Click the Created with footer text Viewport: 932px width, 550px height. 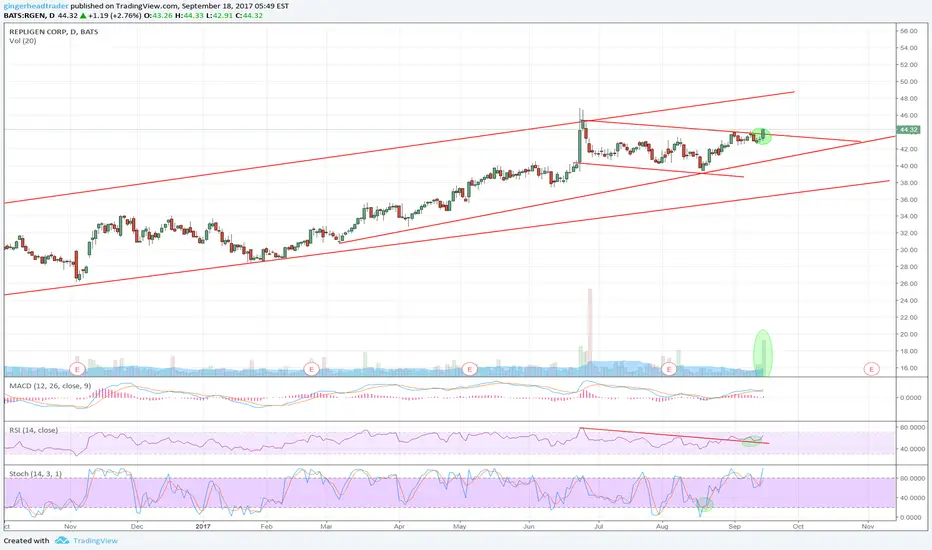point(26,540)
